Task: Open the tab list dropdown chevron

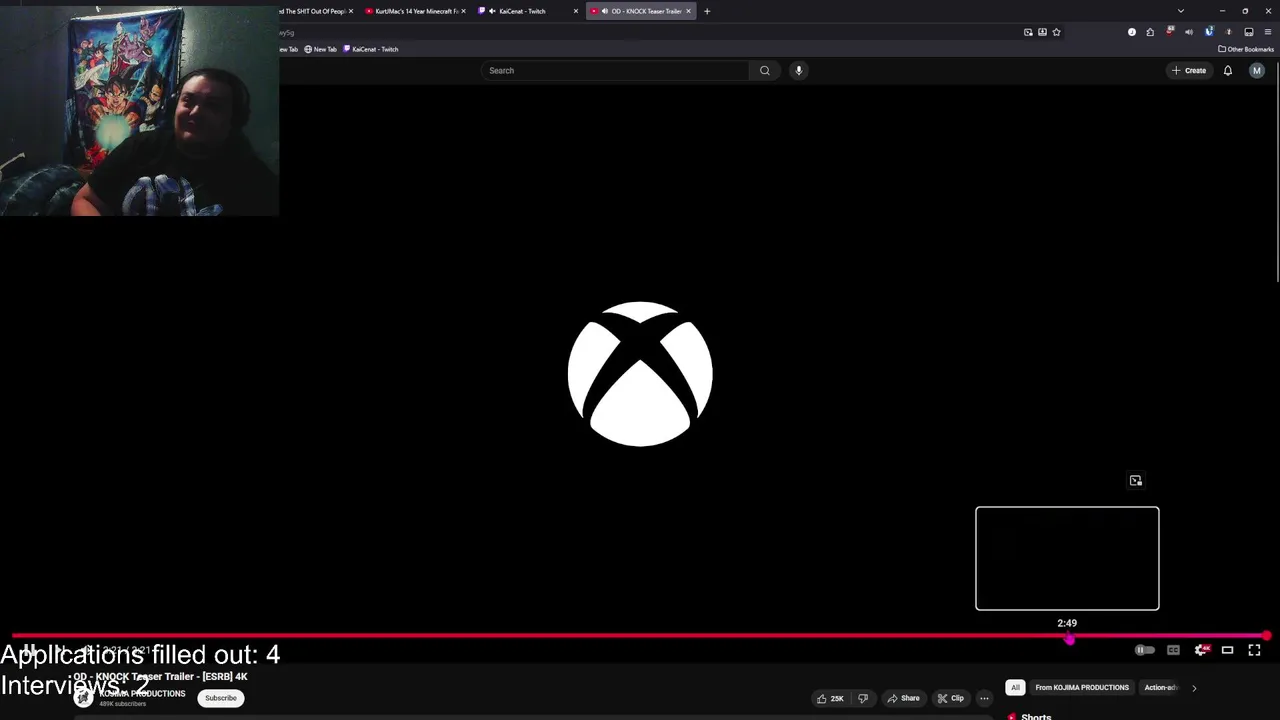Action: 1180,11
